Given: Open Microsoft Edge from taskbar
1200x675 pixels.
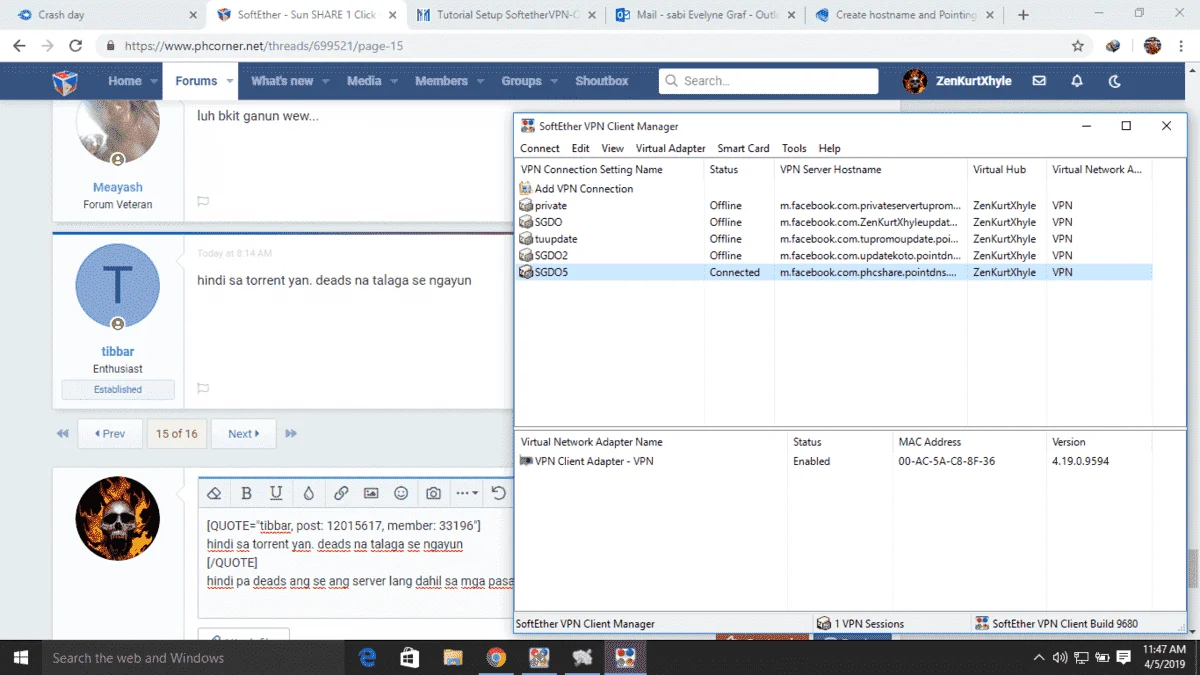Looking at the screenshot, I should point(367,658).
